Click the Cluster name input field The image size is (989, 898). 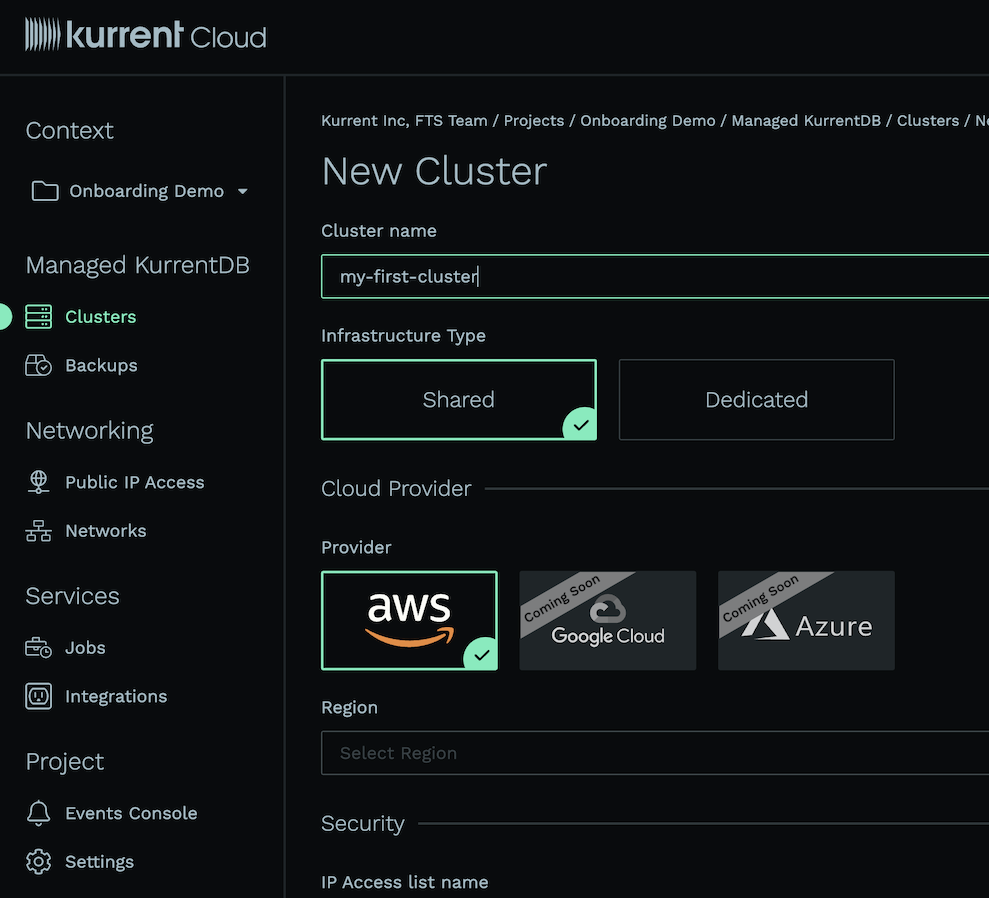click(655, 276)
